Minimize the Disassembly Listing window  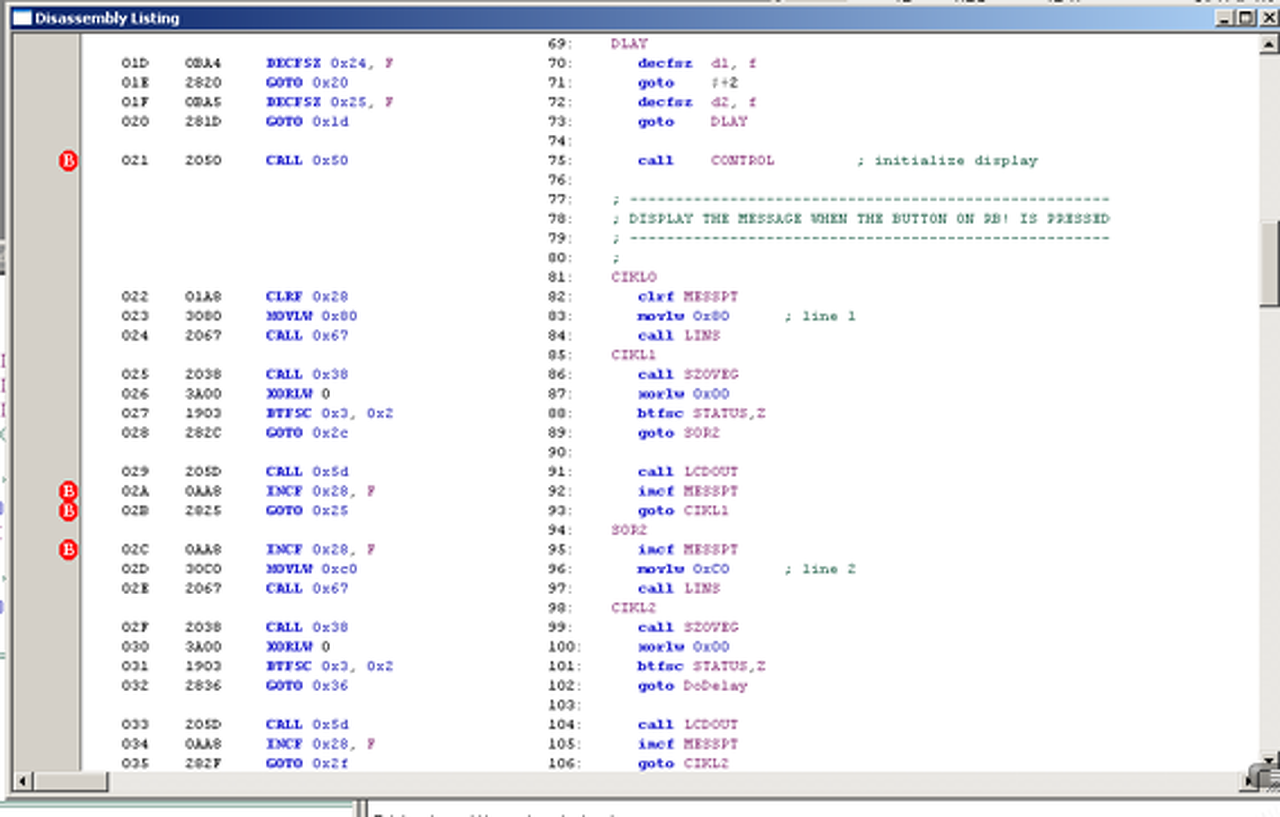coord(1226,18)
